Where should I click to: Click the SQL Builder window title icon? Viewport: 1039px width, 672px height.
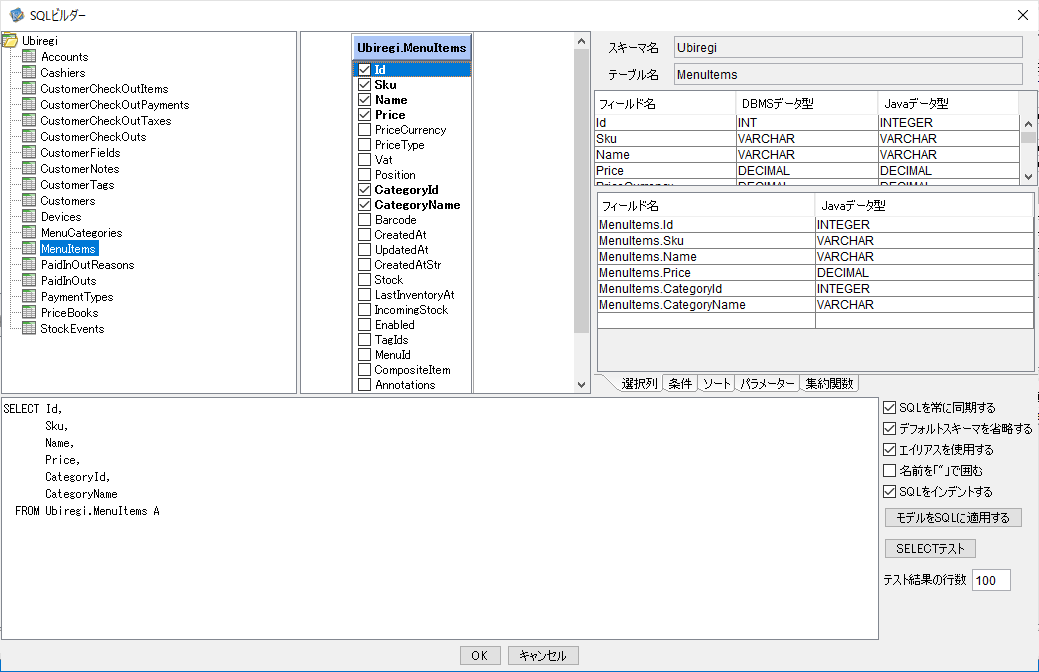[x=17, y=15]
